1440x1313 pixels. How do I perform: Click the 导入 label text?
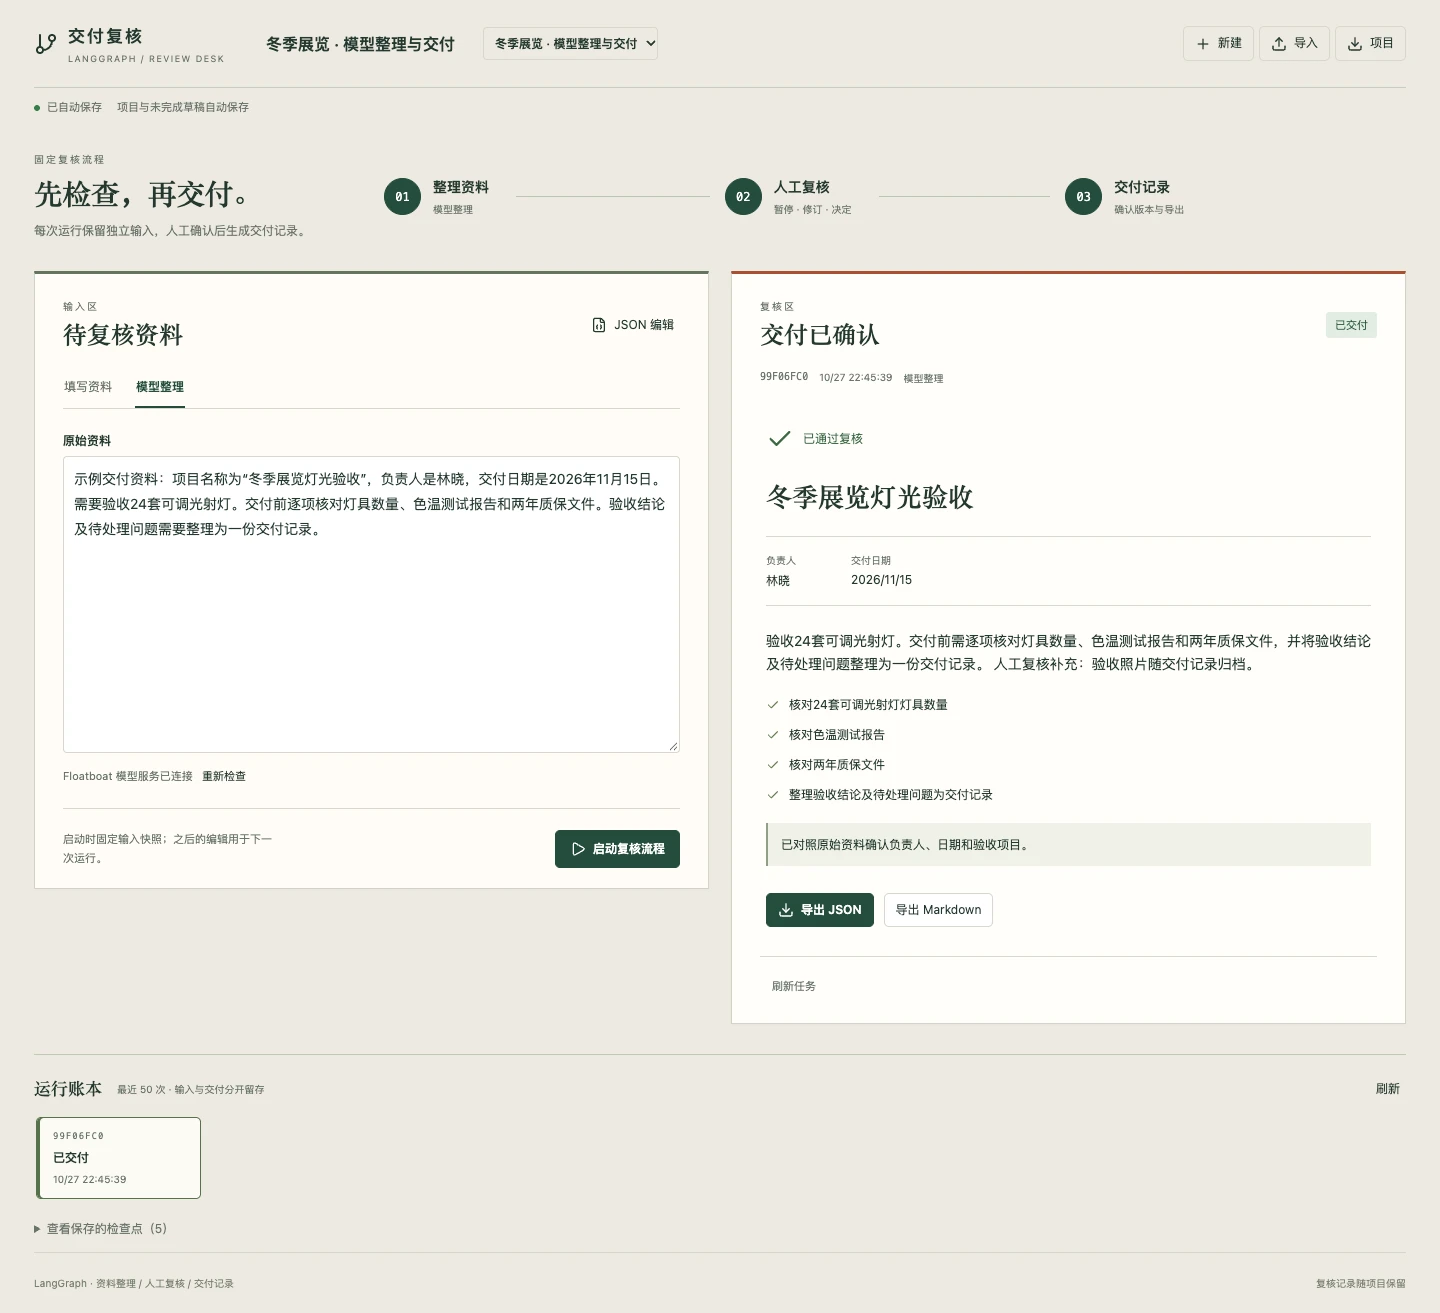pos(1306,44)
